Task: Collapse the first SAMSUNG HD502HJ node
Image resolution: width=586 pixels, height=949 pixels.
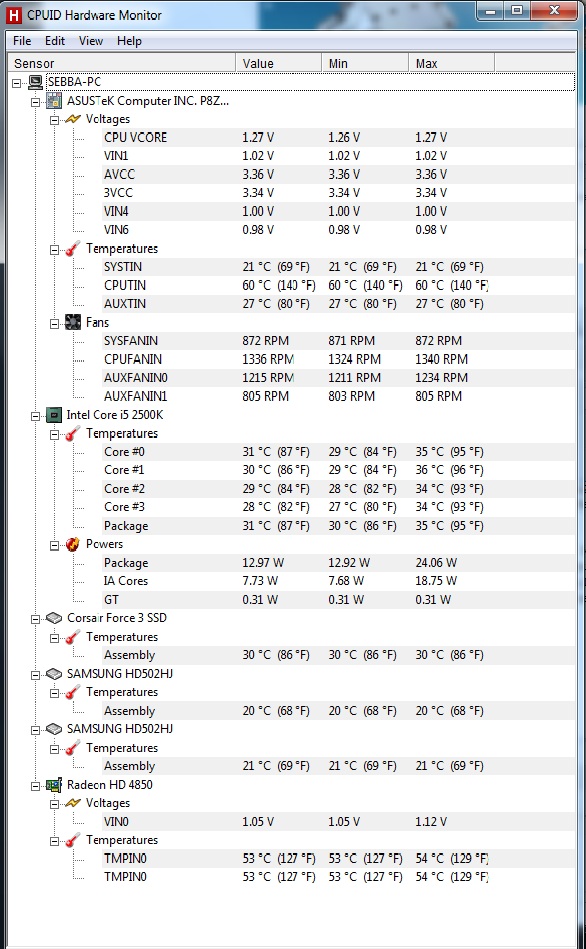Action: click(36, 674)
